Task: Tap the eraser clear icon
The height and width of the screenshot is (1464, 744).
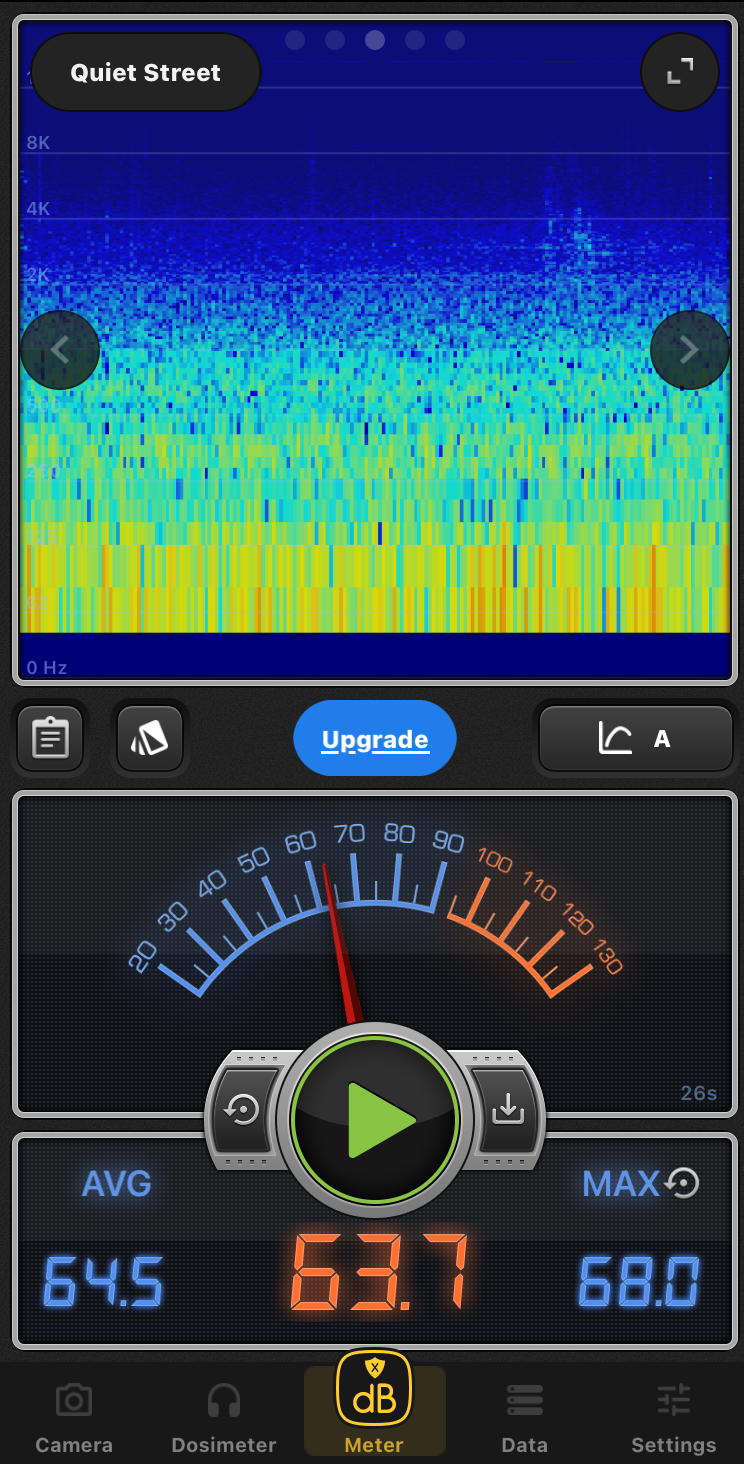Action: pyautogui.click(x=150, y=739)
